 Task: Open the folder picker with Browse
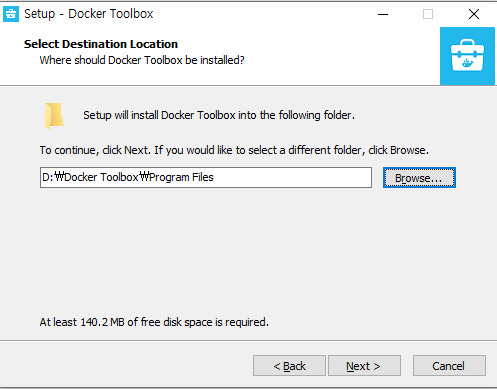(419, 178)
